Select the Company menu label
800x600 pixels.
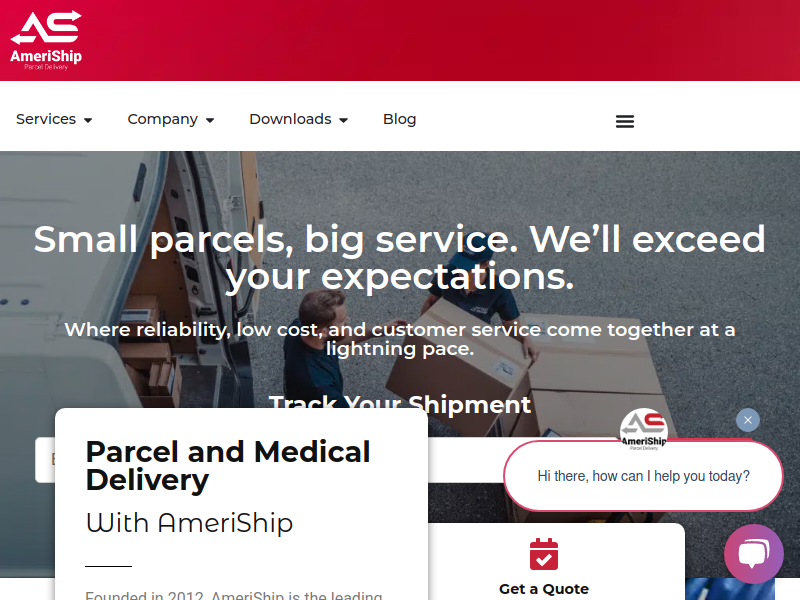(162, 119)
